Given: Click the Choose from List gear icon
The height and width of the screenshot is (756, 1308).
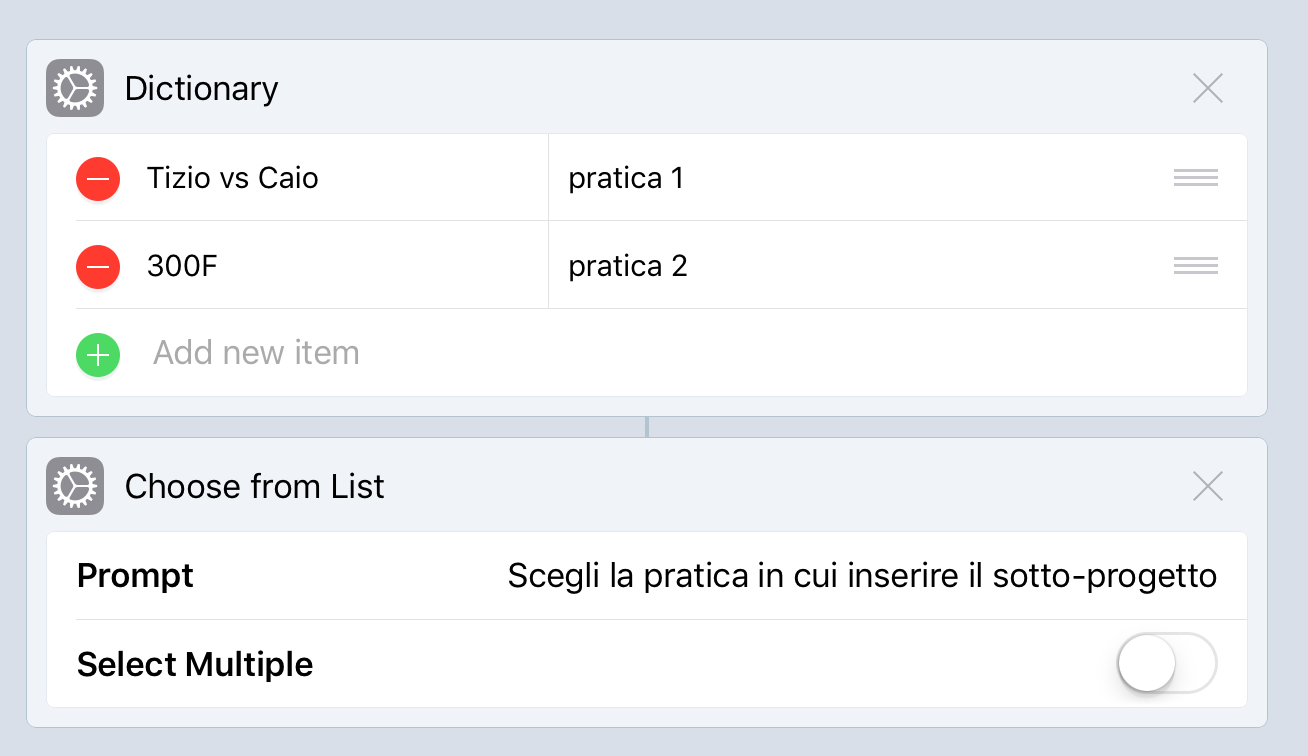Looking at the screenshot, I should [75, 486].
